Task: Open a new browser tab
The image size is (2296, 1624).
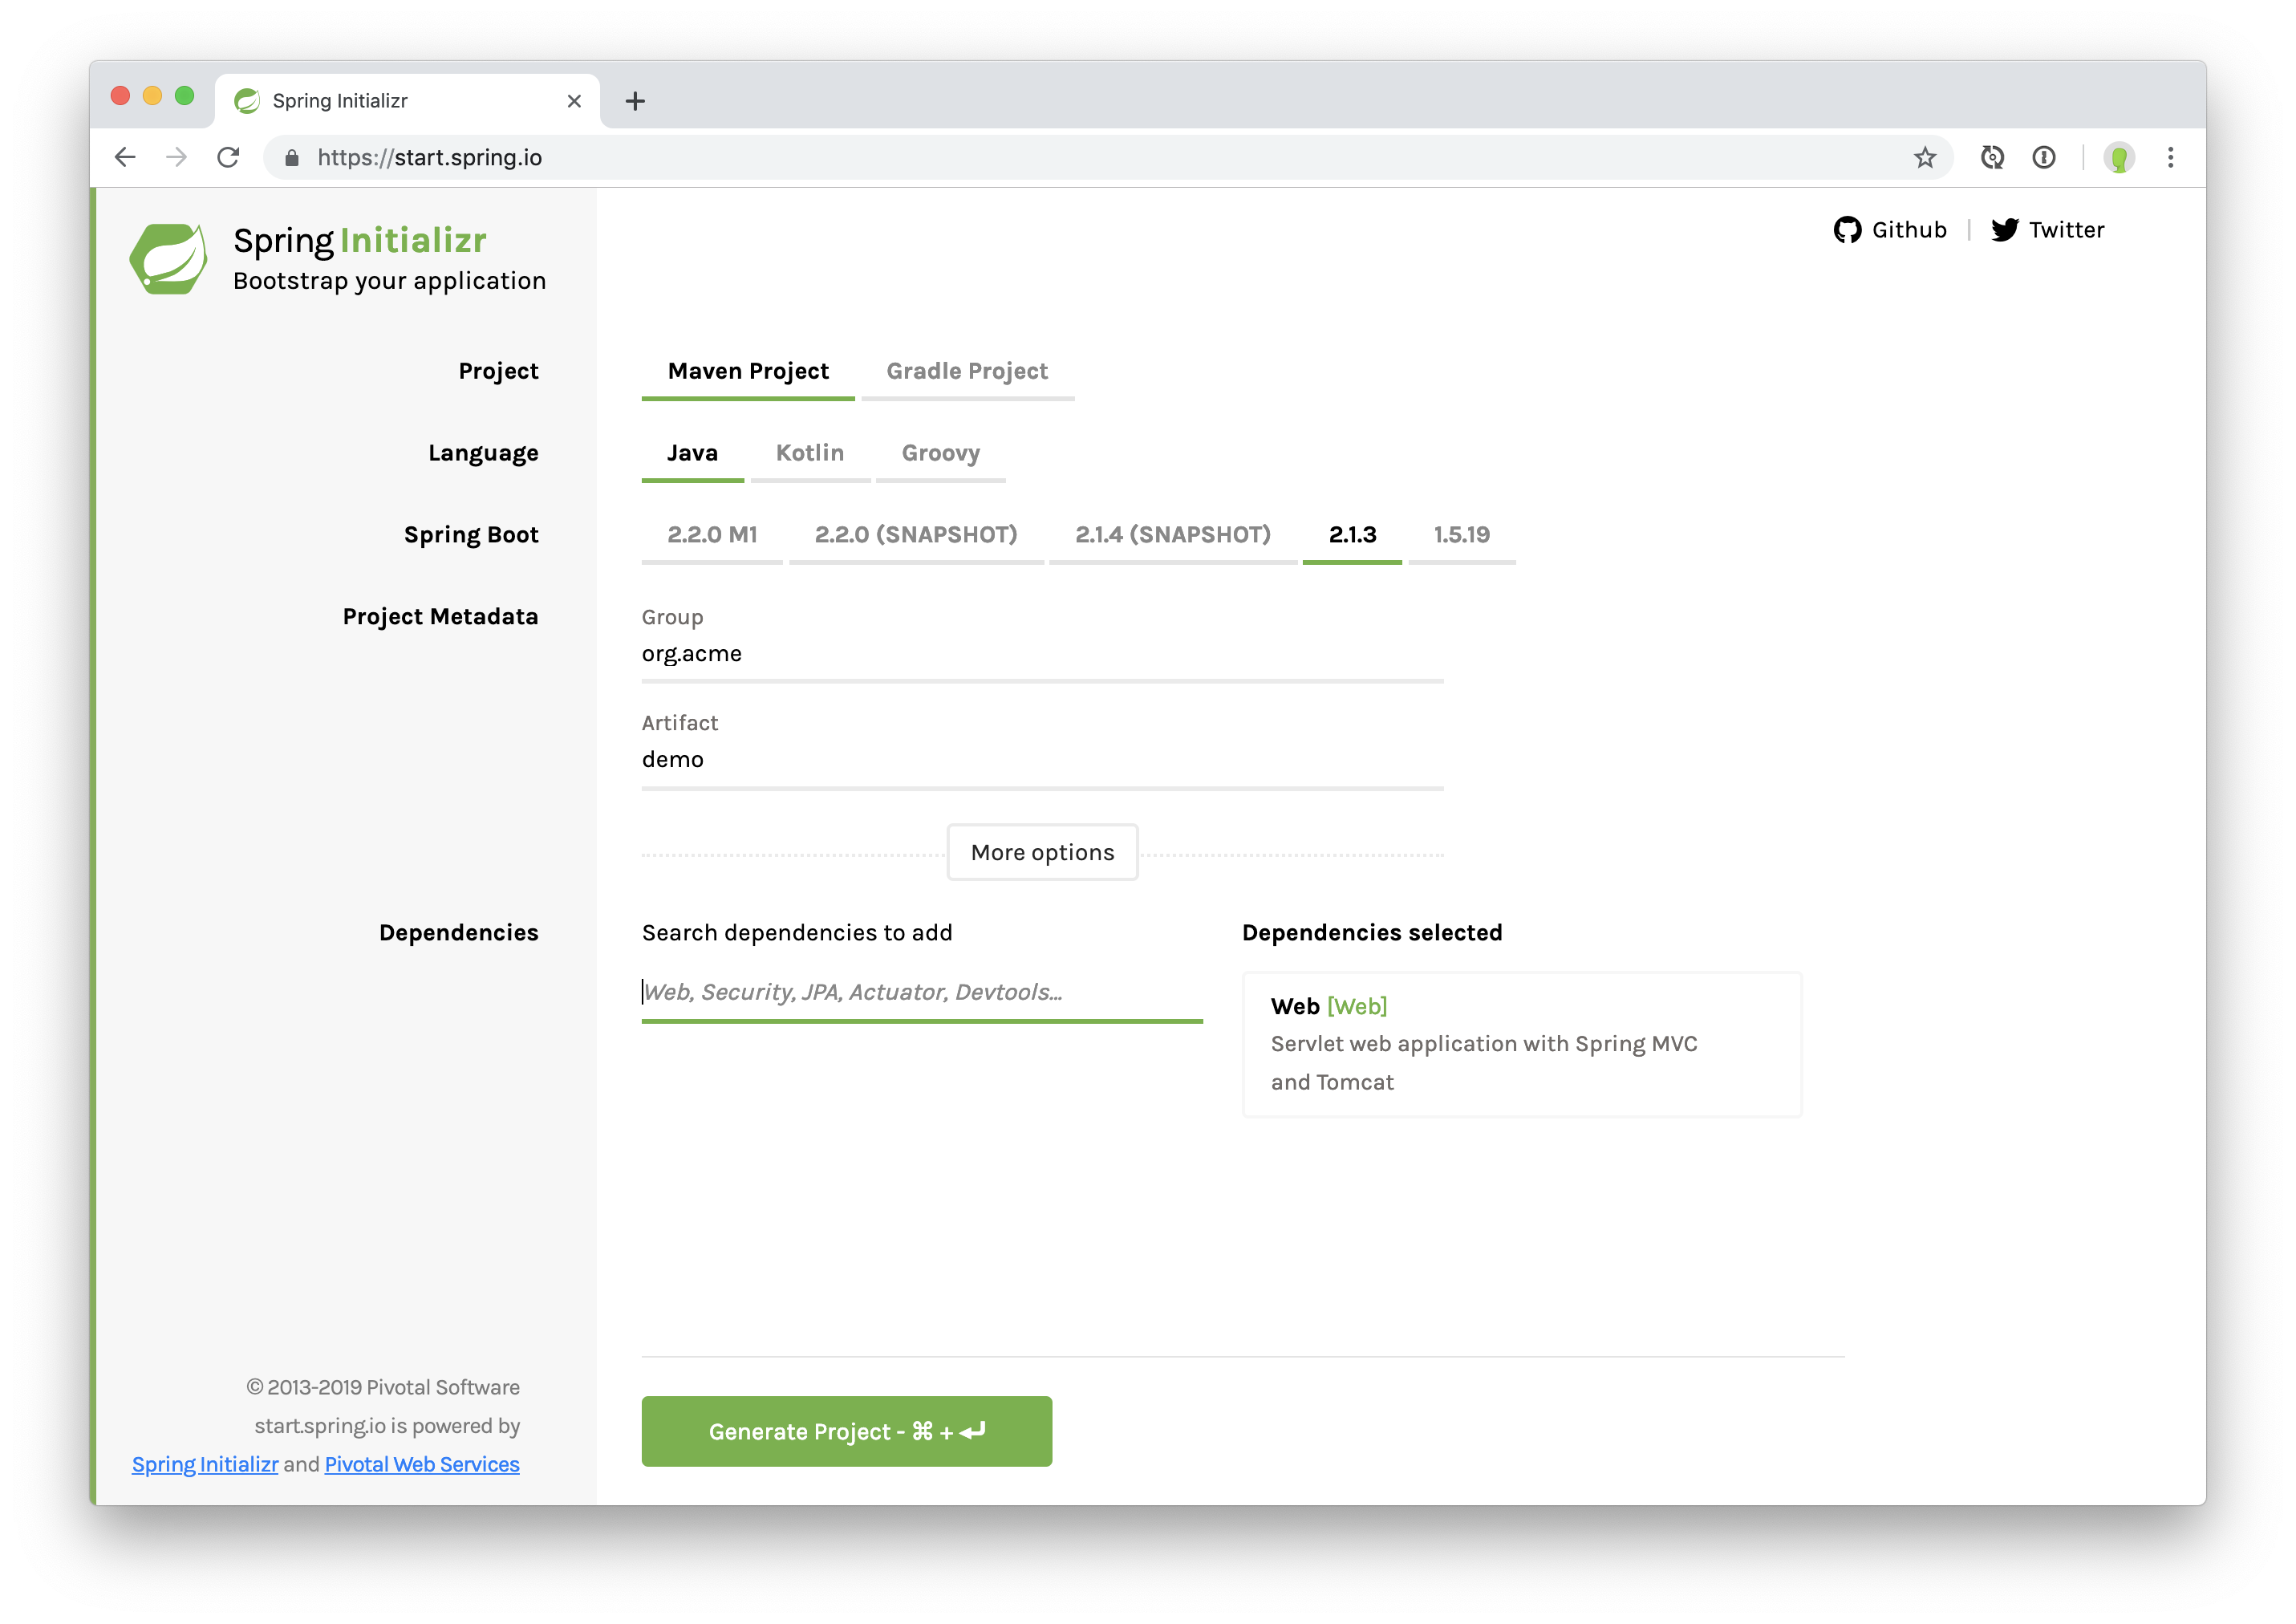Action: click(x=635, y=101)
